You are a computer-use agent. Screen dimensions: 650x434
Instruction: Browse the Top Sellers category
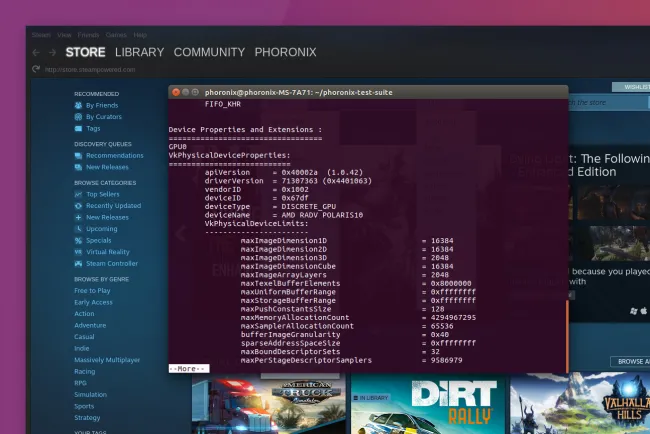102,194
